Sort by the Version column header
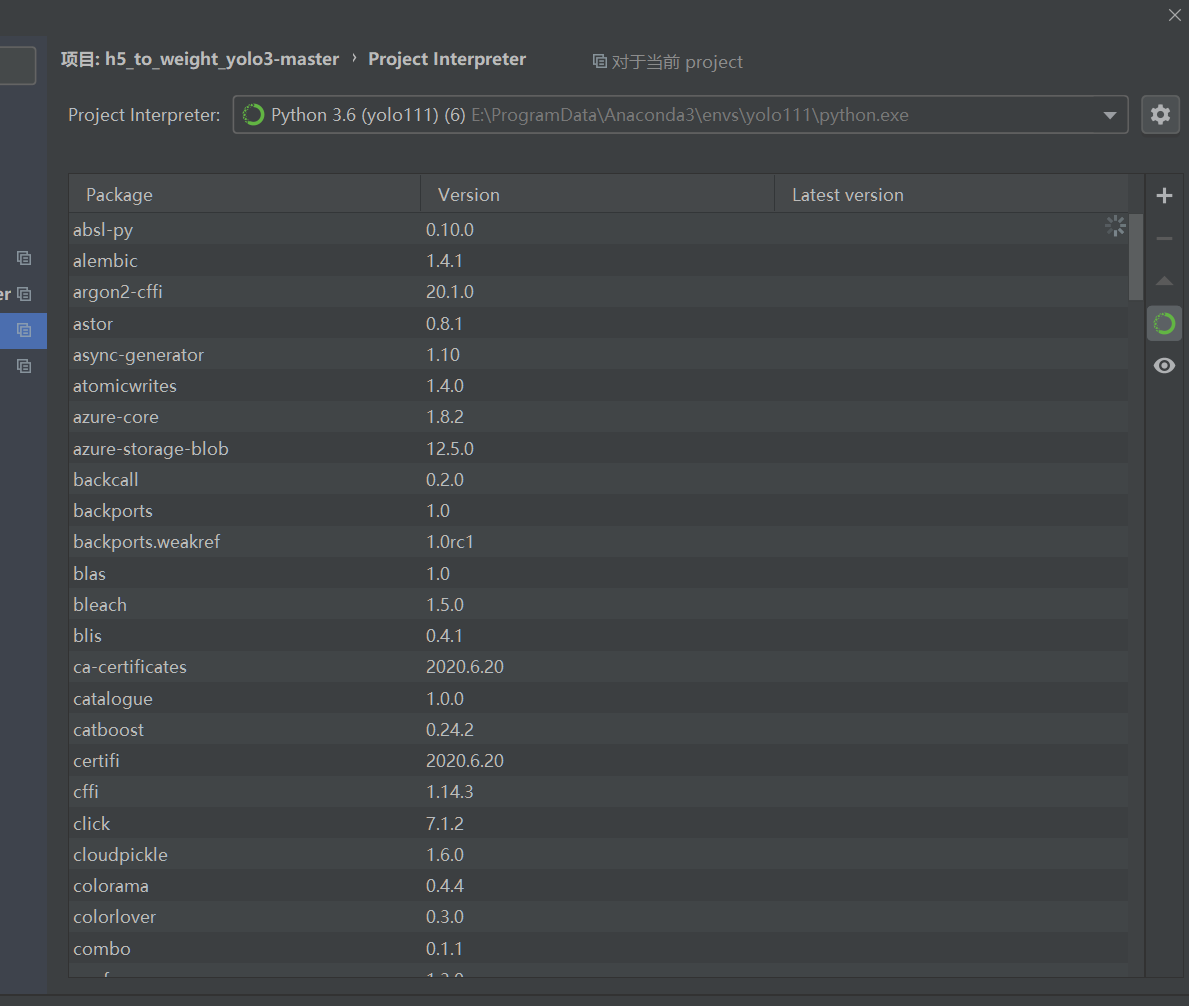The height and width of the screenshot is (1006, 1189). click(598, 195)
